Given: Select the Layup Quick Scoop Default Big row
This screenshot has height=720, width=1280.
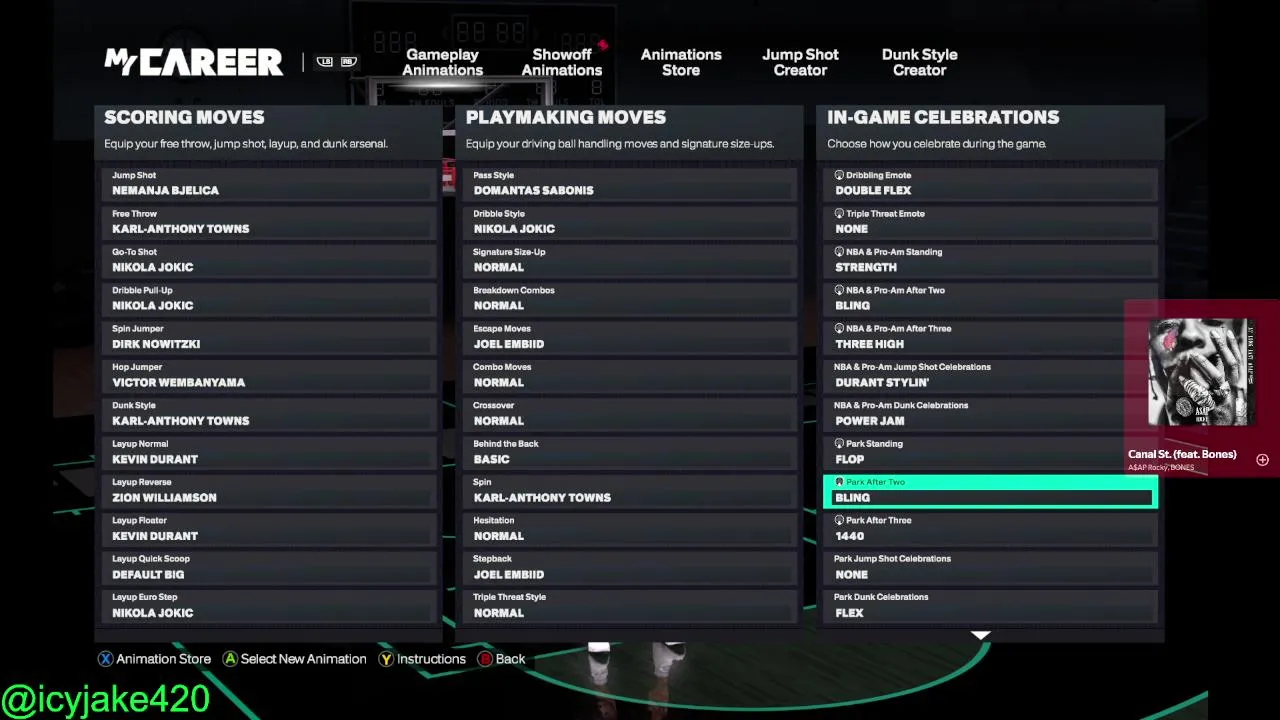Looking at the screenshot, I should pyautogui.click(x=269, y=567).
